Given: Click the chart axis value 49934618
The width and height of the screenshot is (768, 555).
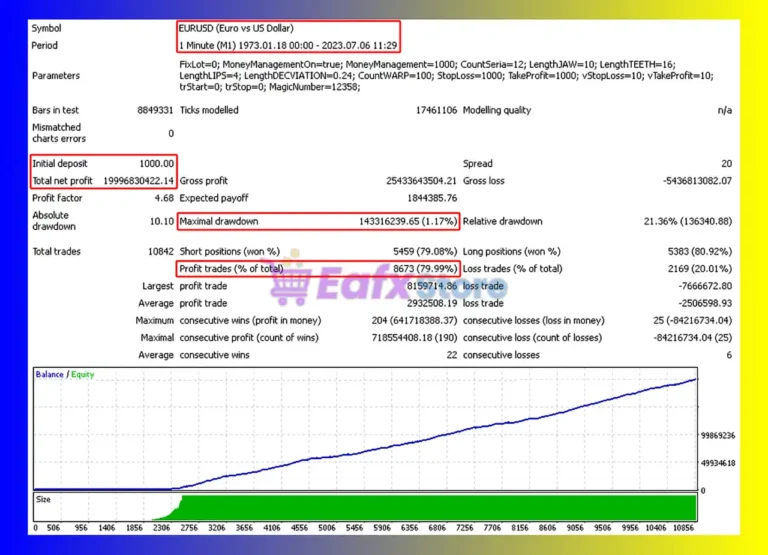Looking at the screenshot, I should click(x=718, y=463).
